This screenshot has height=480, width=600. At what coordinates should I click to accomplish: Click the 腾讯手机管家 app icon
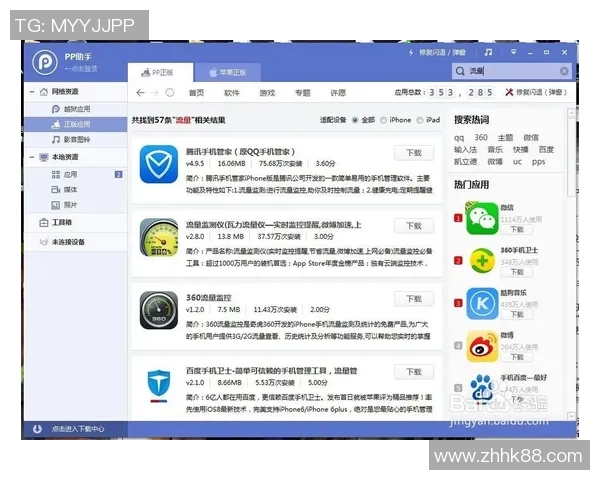(x=159, y=164)
